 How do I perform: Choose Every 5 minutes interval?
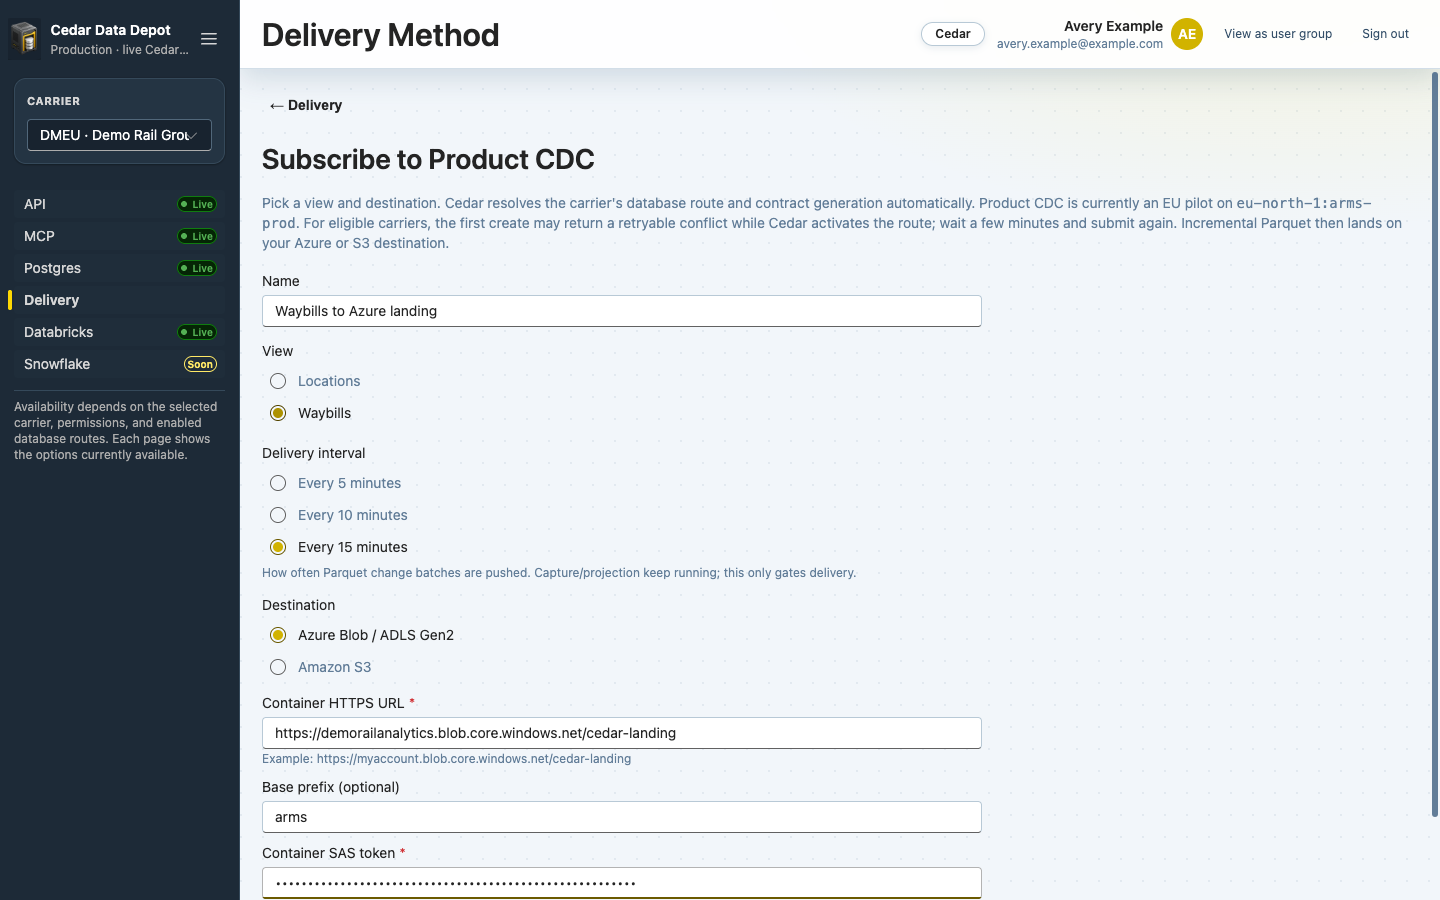coord(278,483)
